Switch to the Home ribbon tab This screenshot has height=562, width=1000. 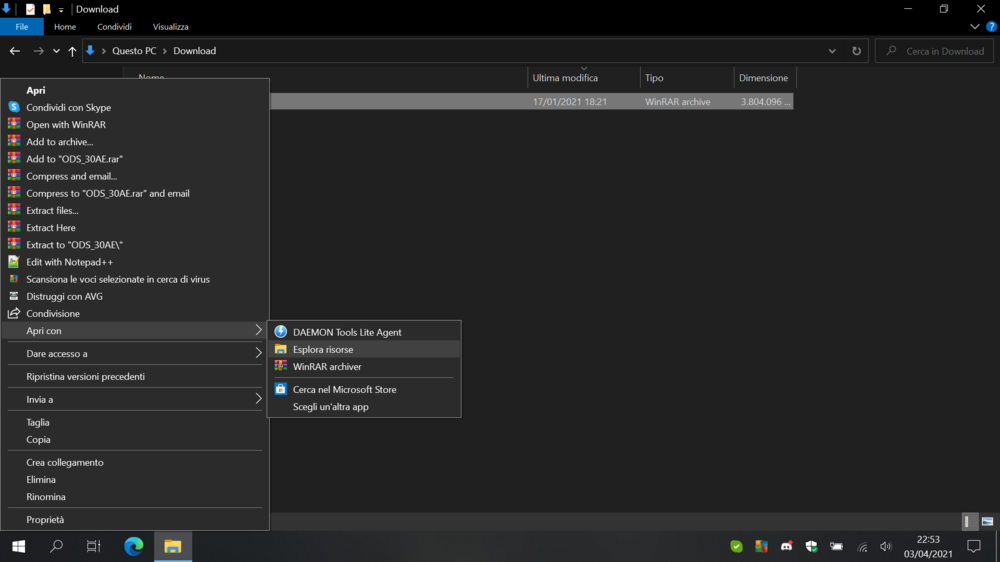(65, 27)
